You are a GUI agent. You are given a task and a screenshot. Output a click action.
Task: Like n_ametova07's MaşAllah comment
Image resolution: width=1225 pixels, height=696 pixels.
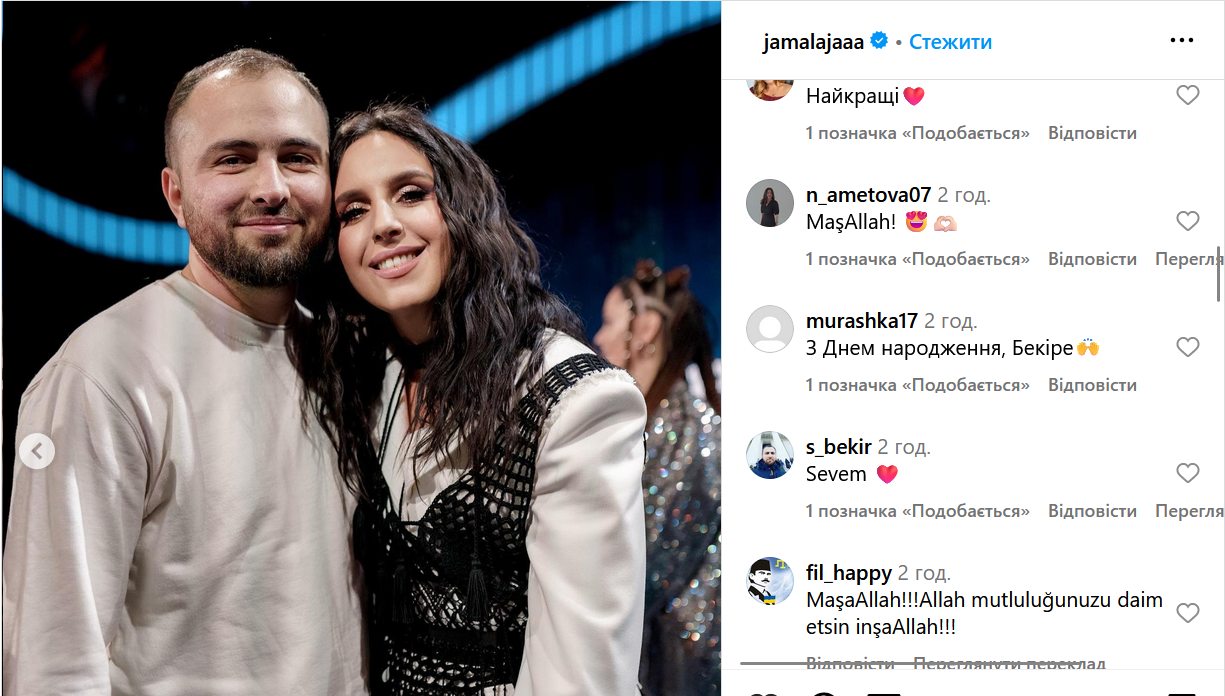(1187, 221)
